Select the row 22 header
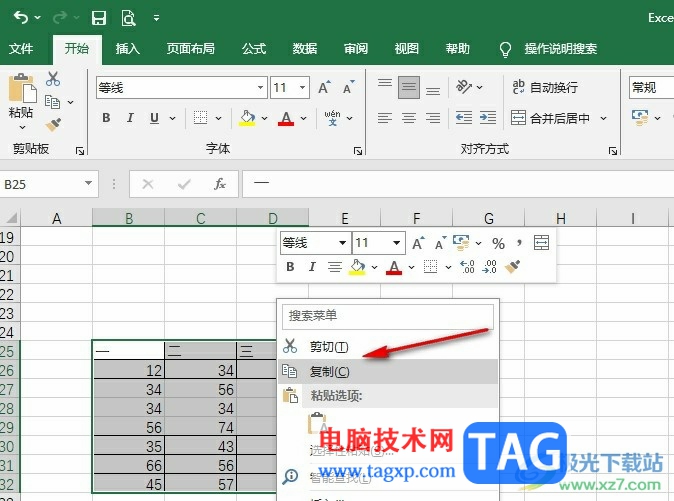 9,294
